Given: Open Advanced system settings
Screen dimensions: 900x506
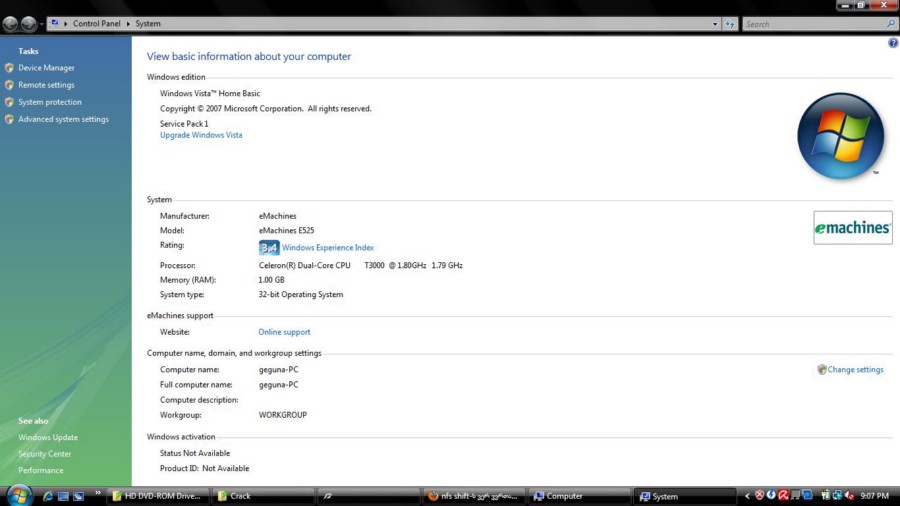Looking at the screenshot, I should coord(63,119).
